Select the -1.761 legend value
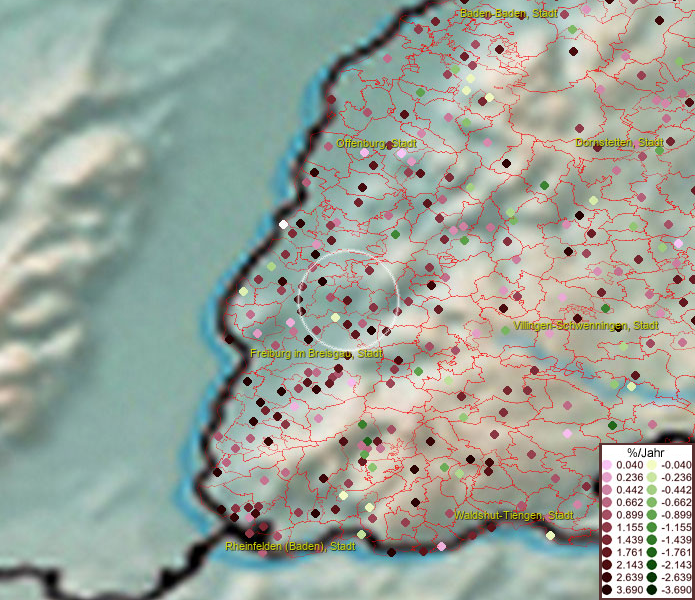 tap(676, 553)
